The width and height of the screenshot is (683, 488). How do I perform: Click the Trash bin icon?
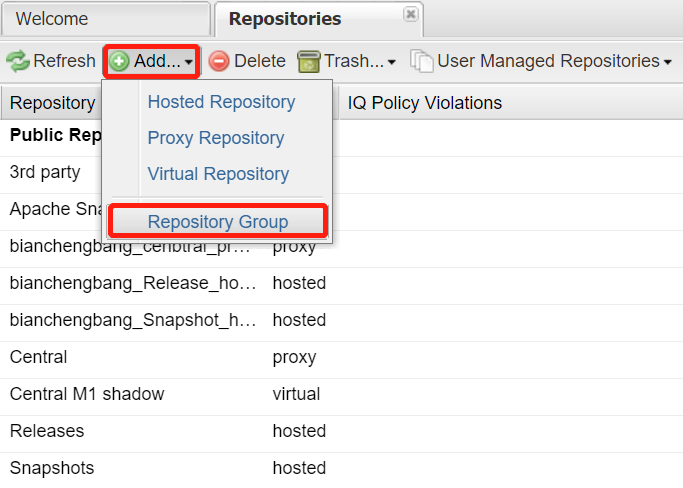click(309, 62)
